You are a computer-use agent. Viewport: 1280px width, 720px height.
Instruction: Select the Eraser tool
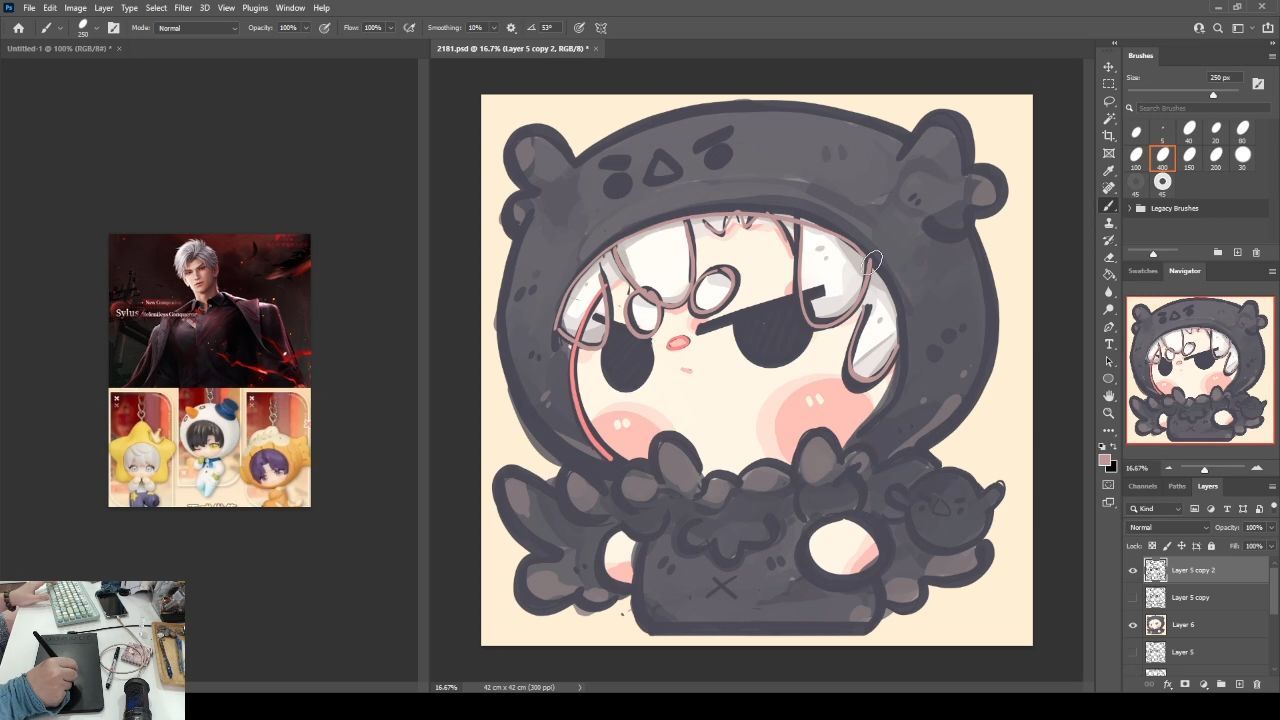point(1109,257)
